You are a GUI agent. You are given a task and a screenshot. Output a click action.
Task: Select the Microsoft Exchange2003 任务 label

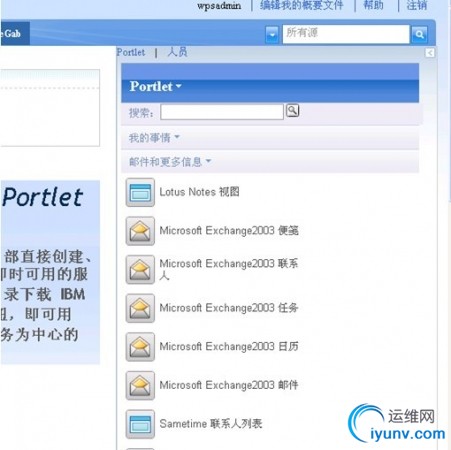(229, 308)
